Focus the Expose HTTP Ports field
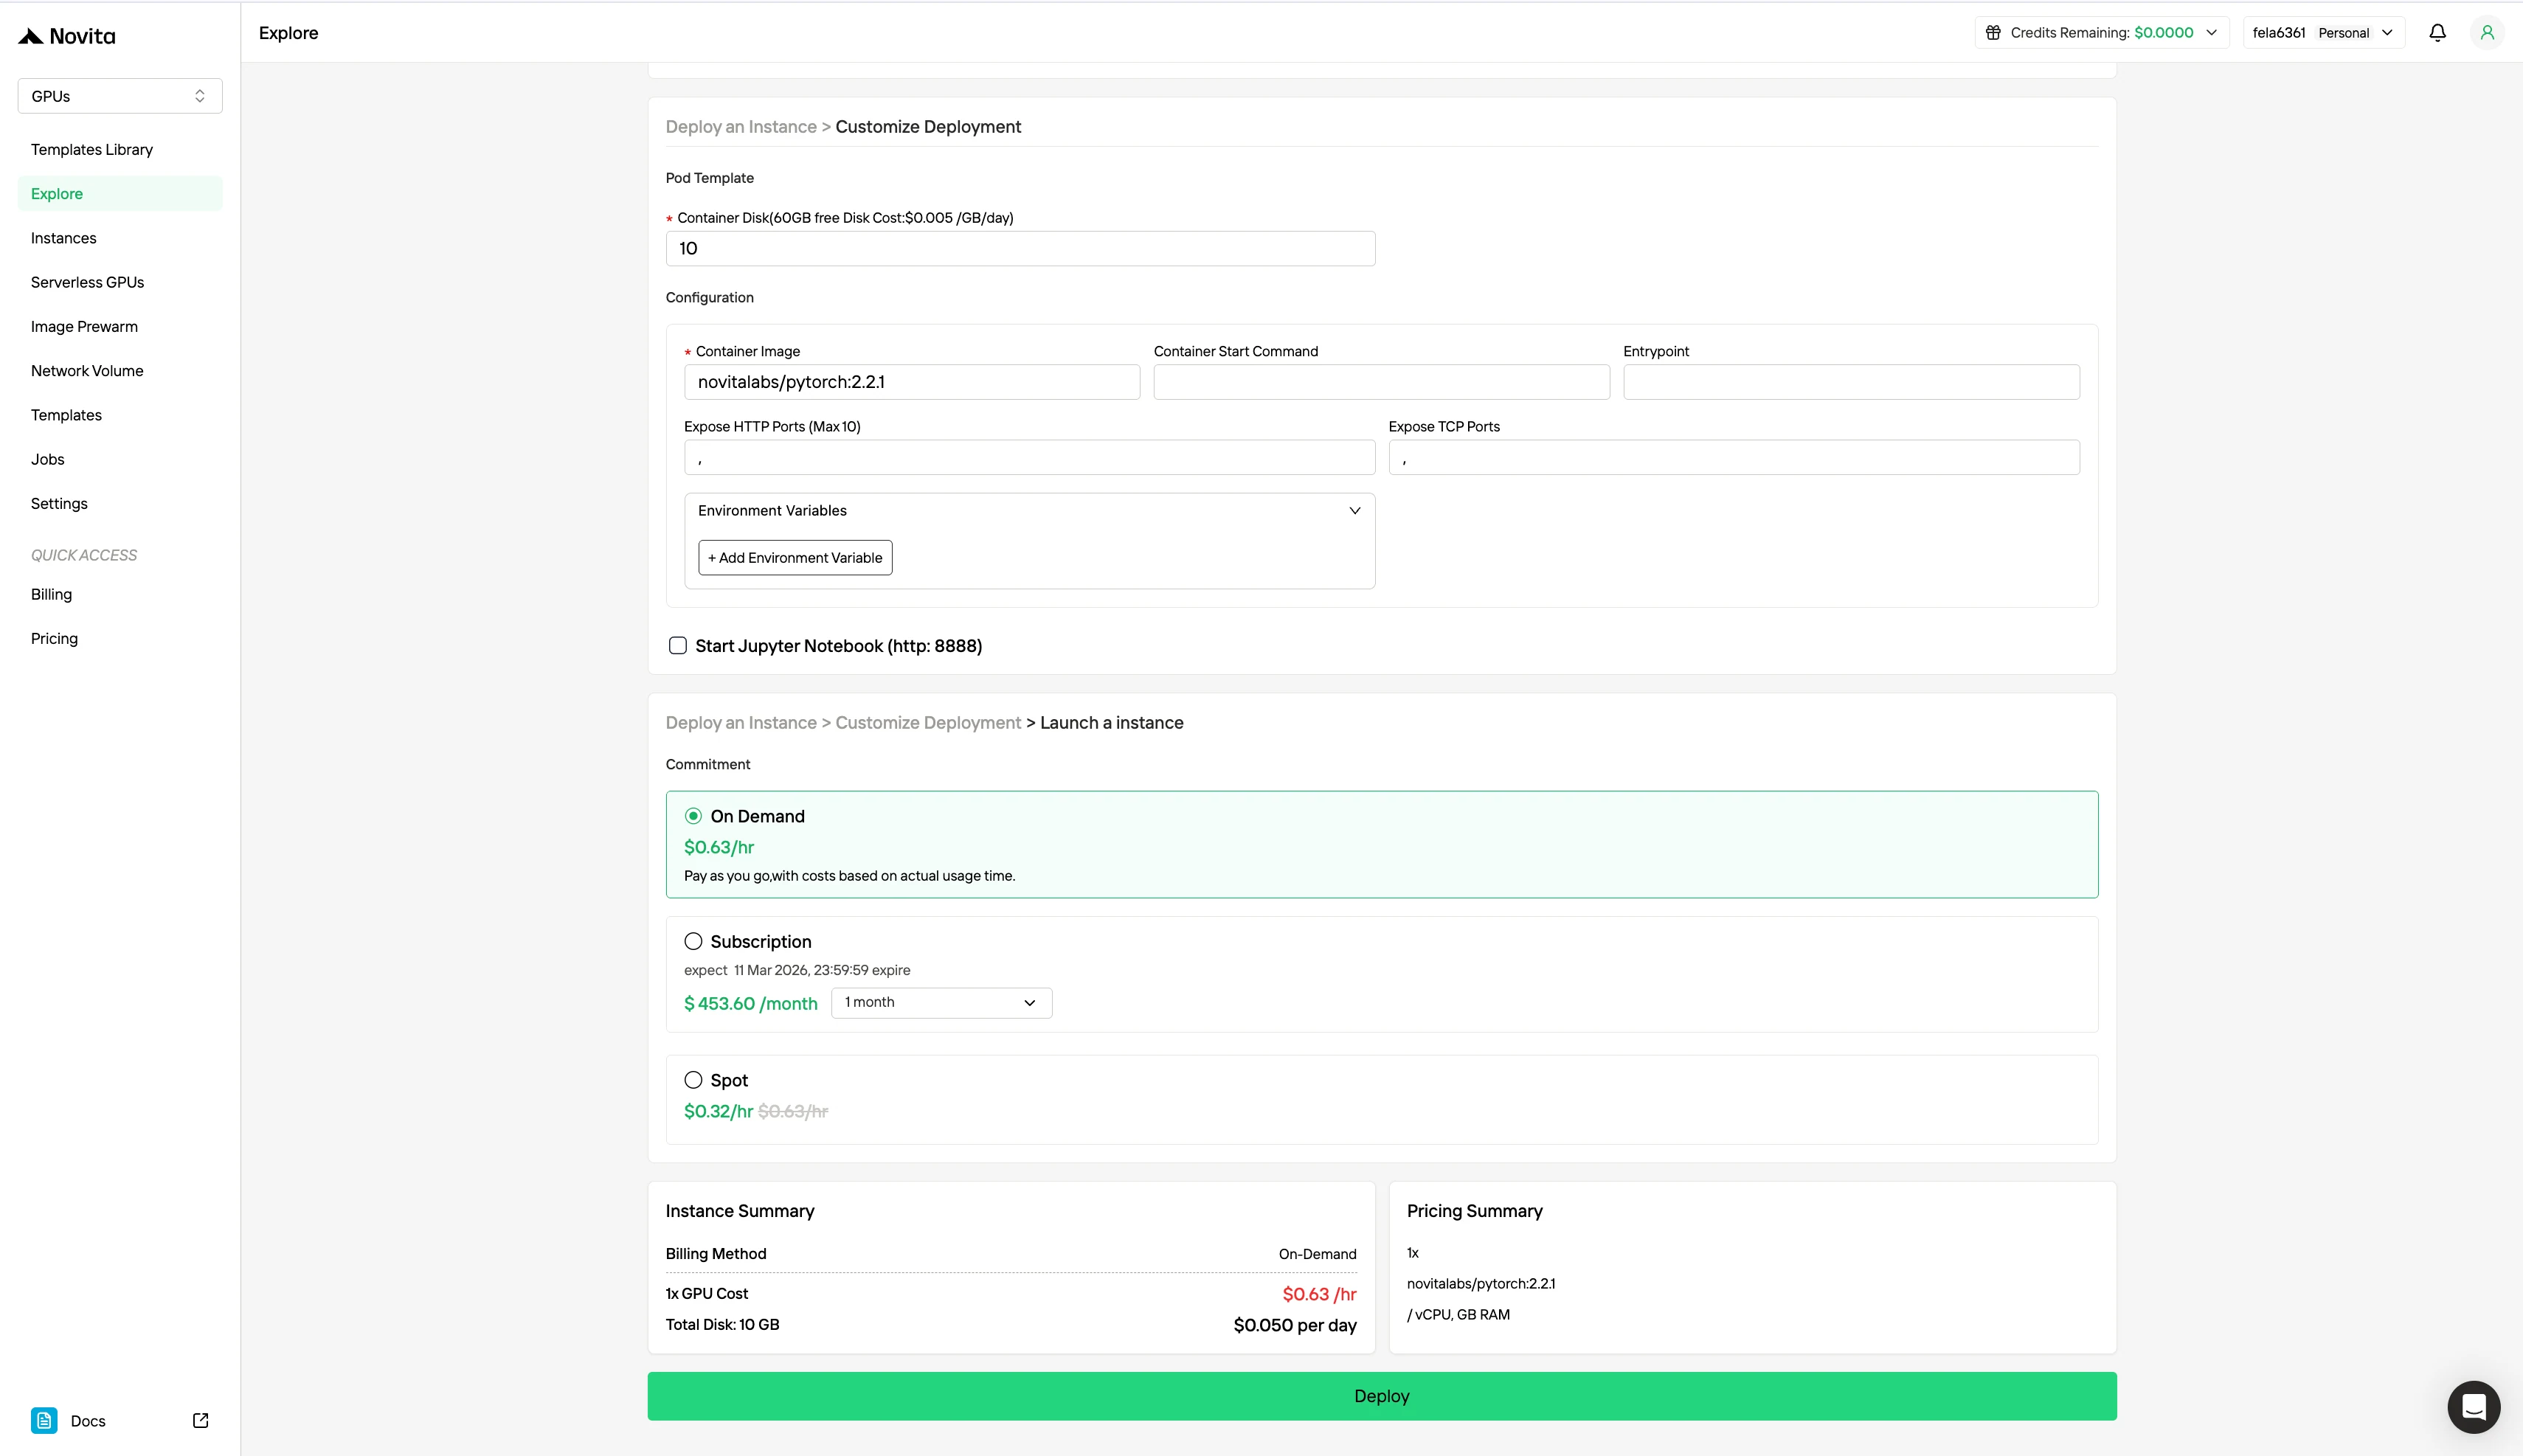 pos(1029,458)
